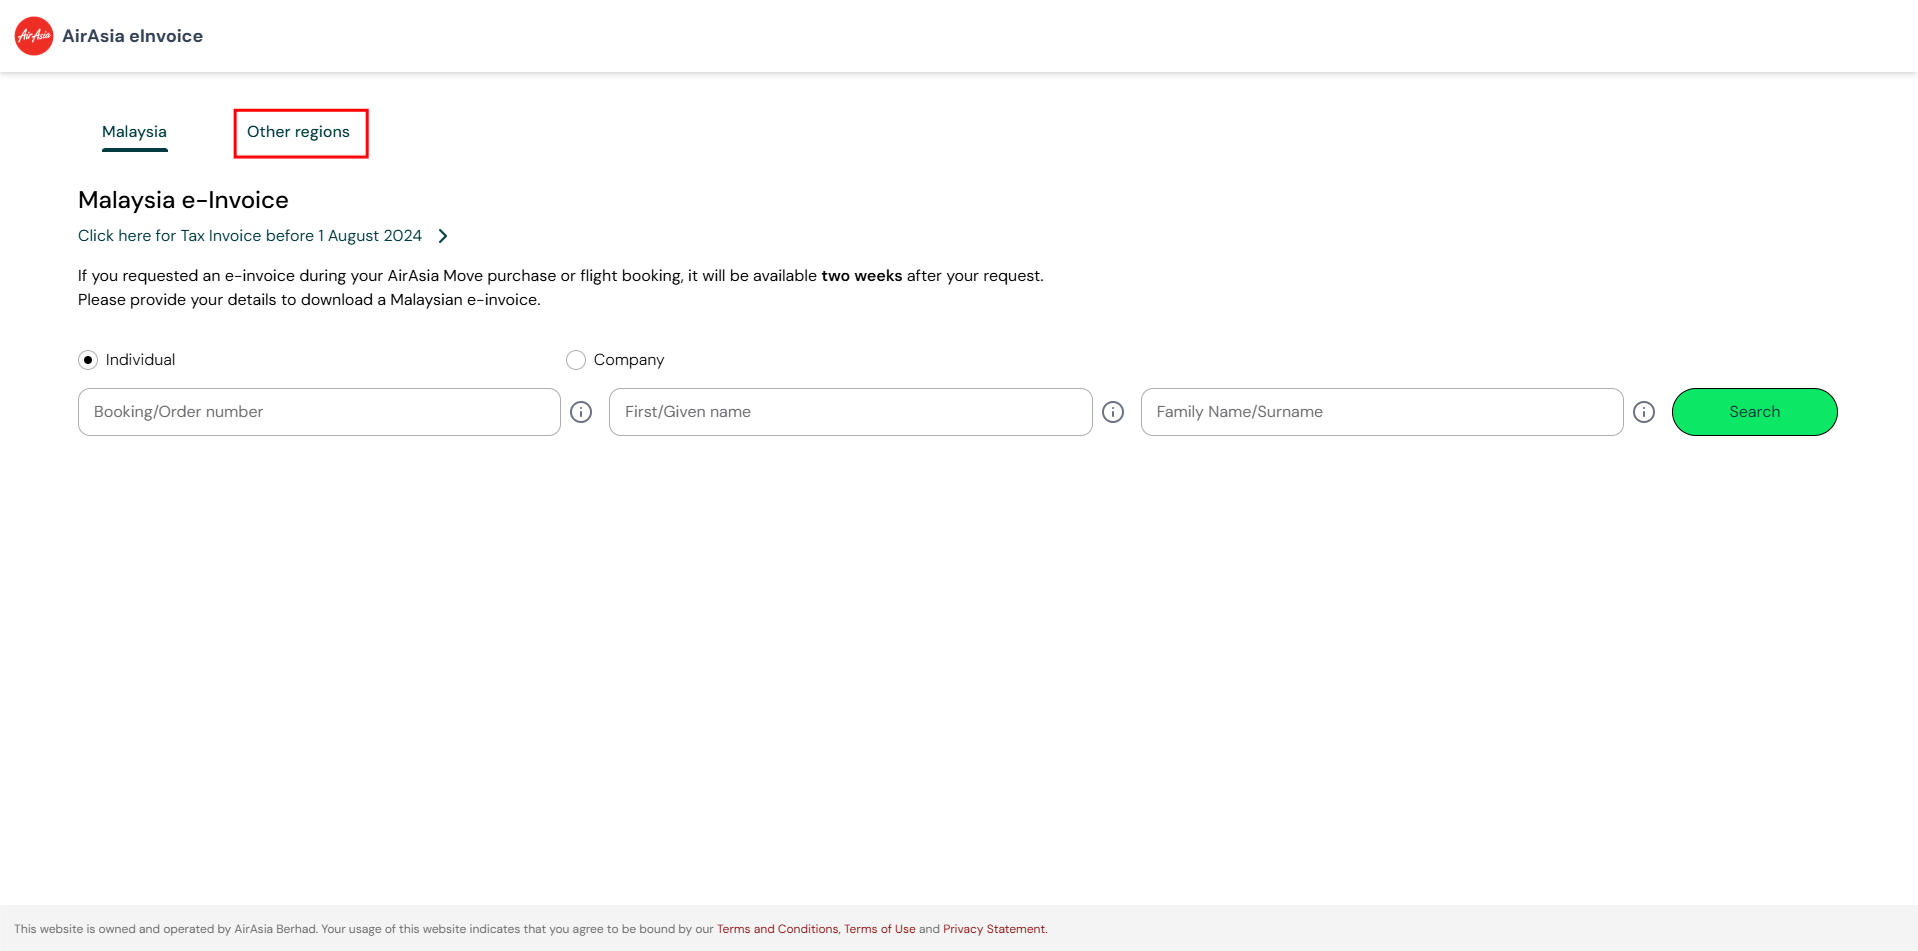Open Tax Invoice before 1 August 2024 link
This screenshot has width=1918, height=951.
click(x=249, y=235)
